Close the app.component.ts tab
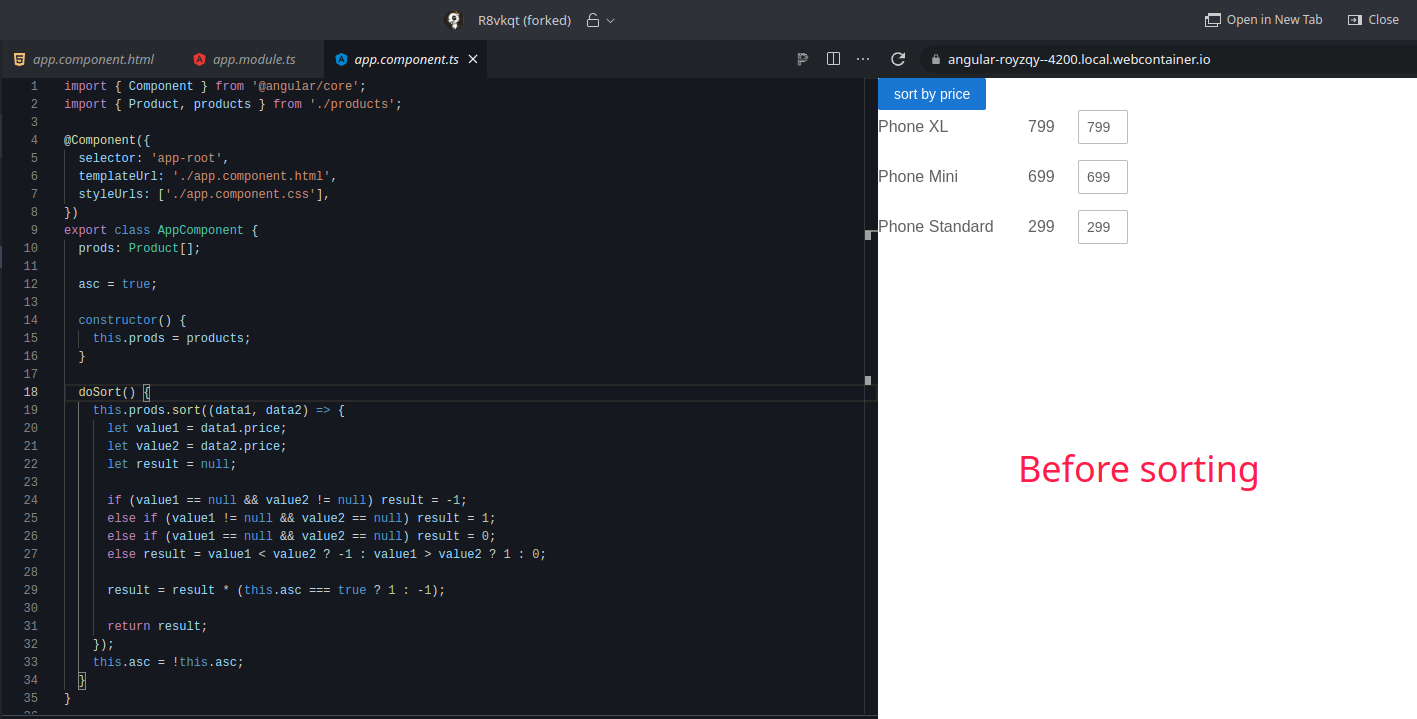The width and height of the screenshot is (1417, 719). point(472,58)
